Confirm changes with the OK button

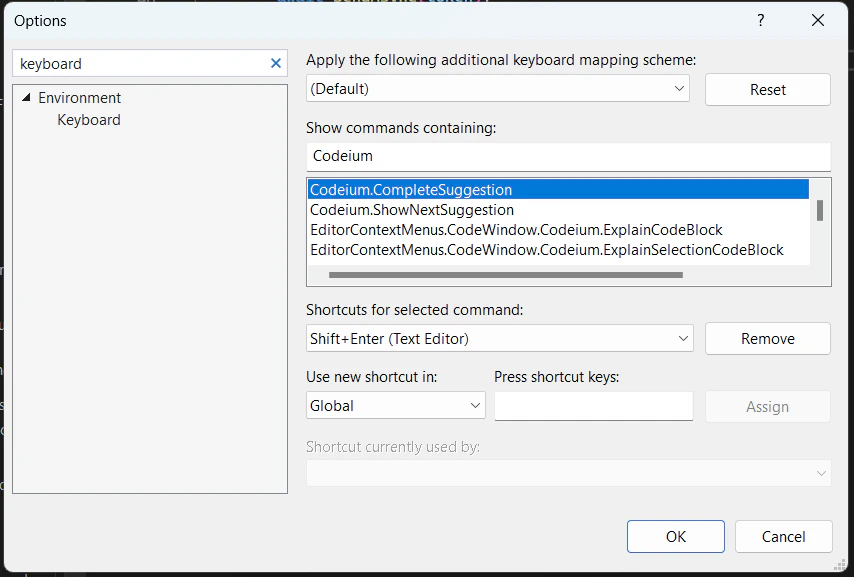point(675,536)
